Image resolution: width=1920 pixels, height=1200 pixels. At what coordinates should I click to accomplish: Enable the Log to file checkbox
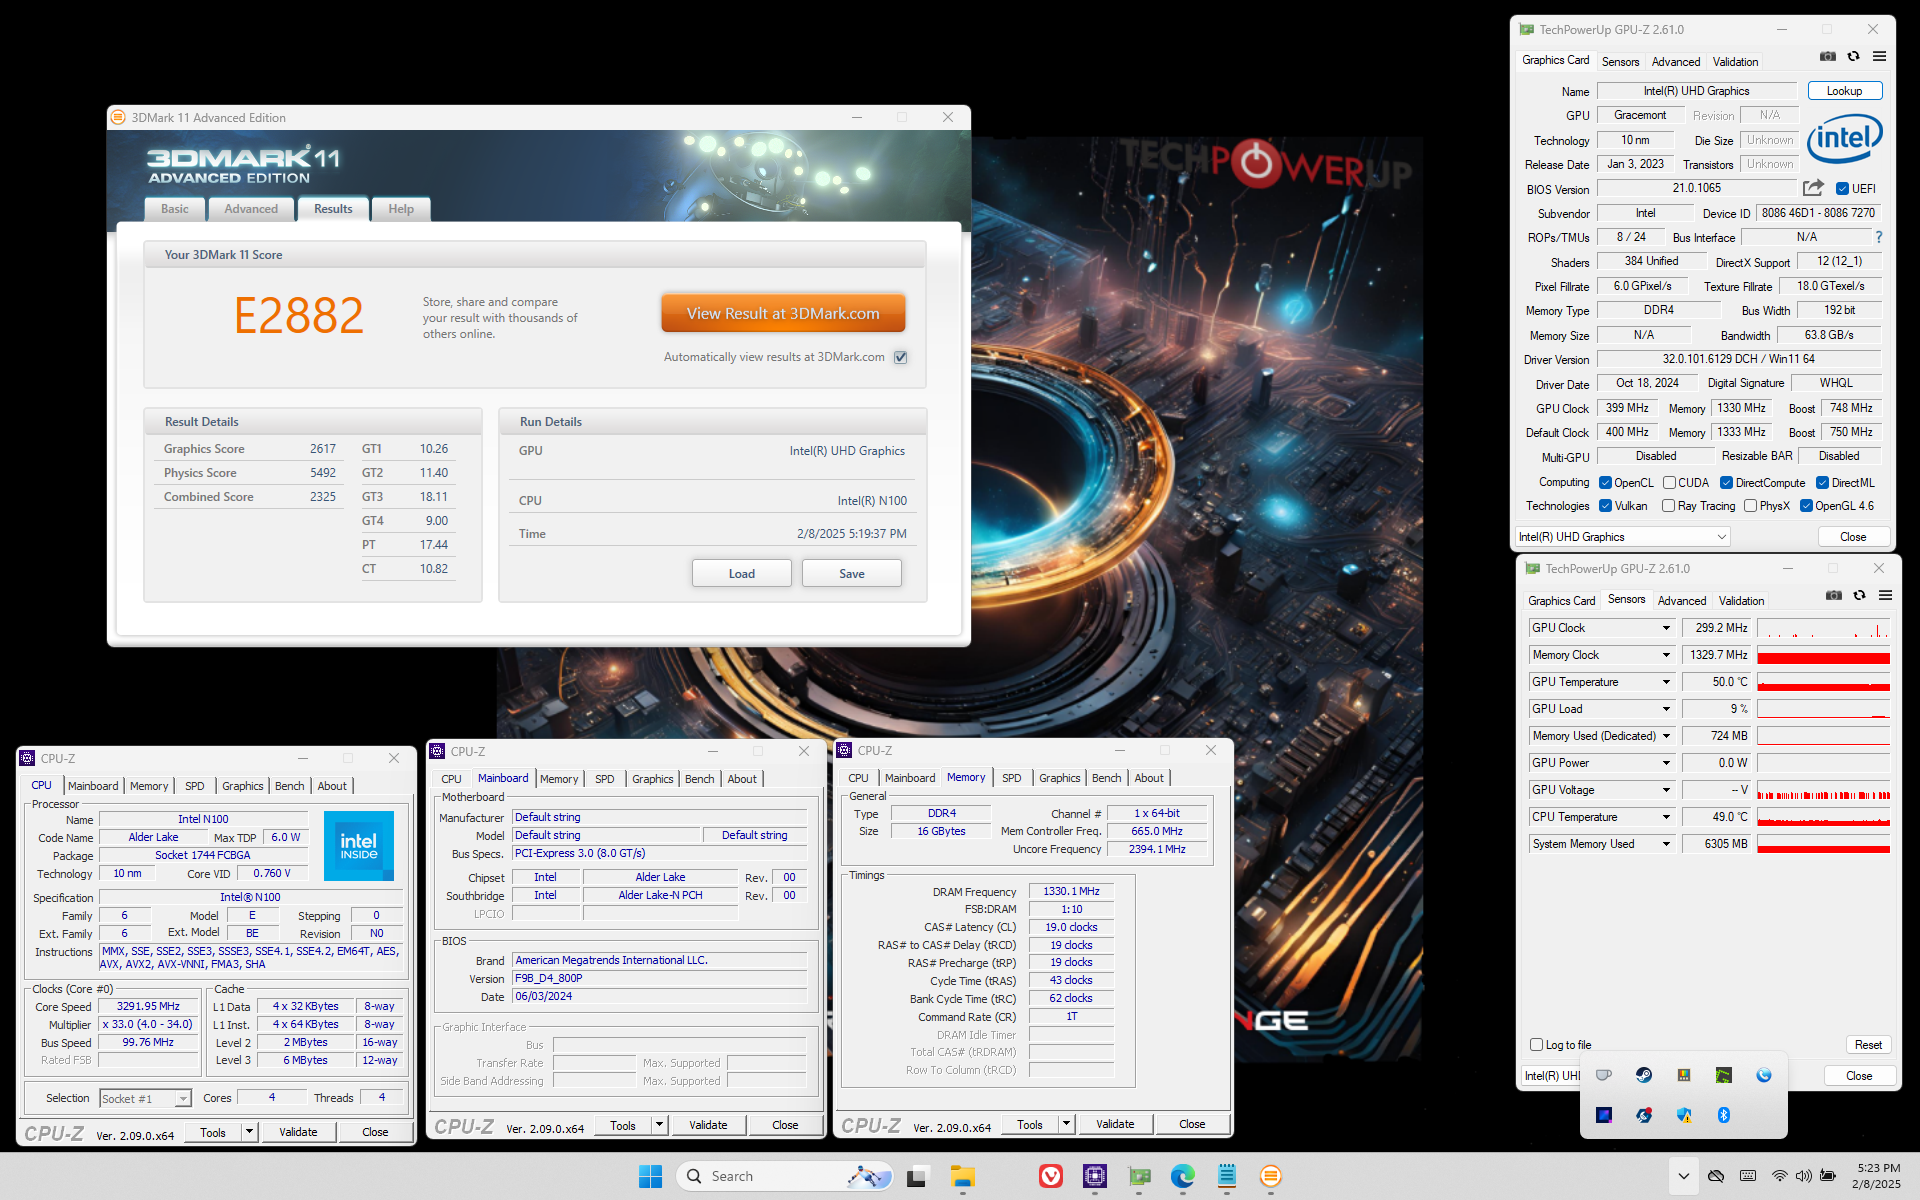tap(1537, 1045)
